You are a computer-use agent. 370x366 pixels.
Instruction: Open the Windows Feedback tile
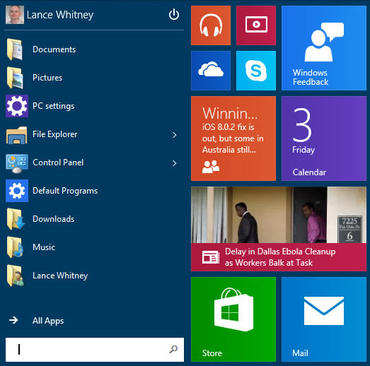point(324,48)
